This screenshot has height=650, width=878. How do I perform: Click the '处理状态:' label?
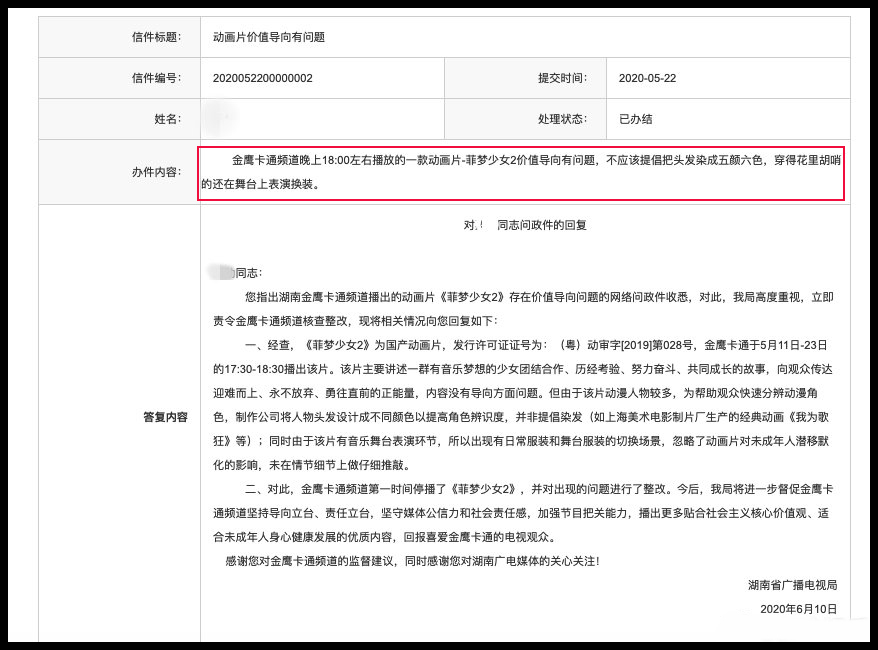[x=562, y=119]
